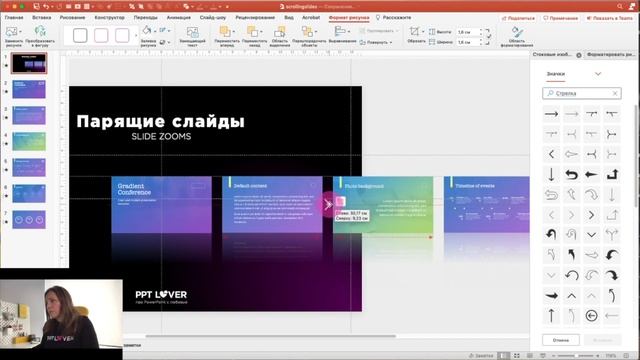Click the Парящие слайды title text
This screenshot has width=640, height=360.
click(160, 121)
